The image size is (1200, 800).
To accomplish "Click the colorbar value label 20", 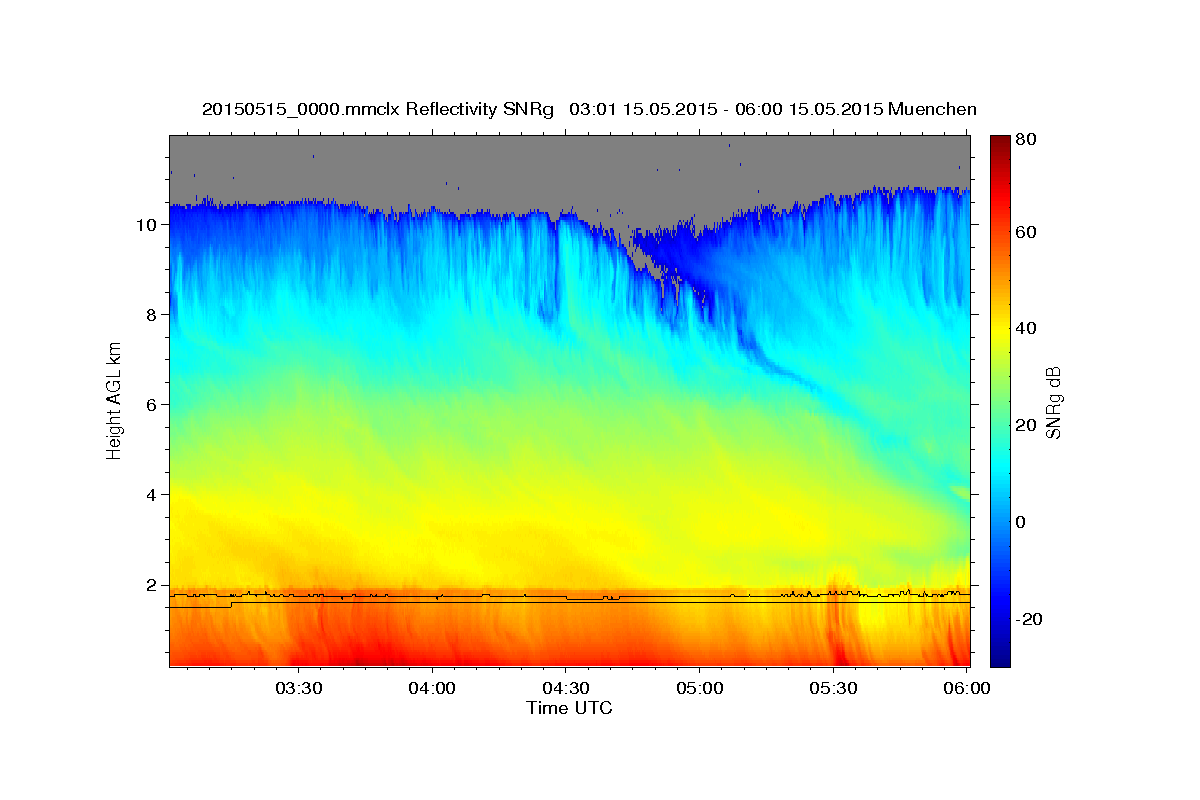I will coord(1028,425).
